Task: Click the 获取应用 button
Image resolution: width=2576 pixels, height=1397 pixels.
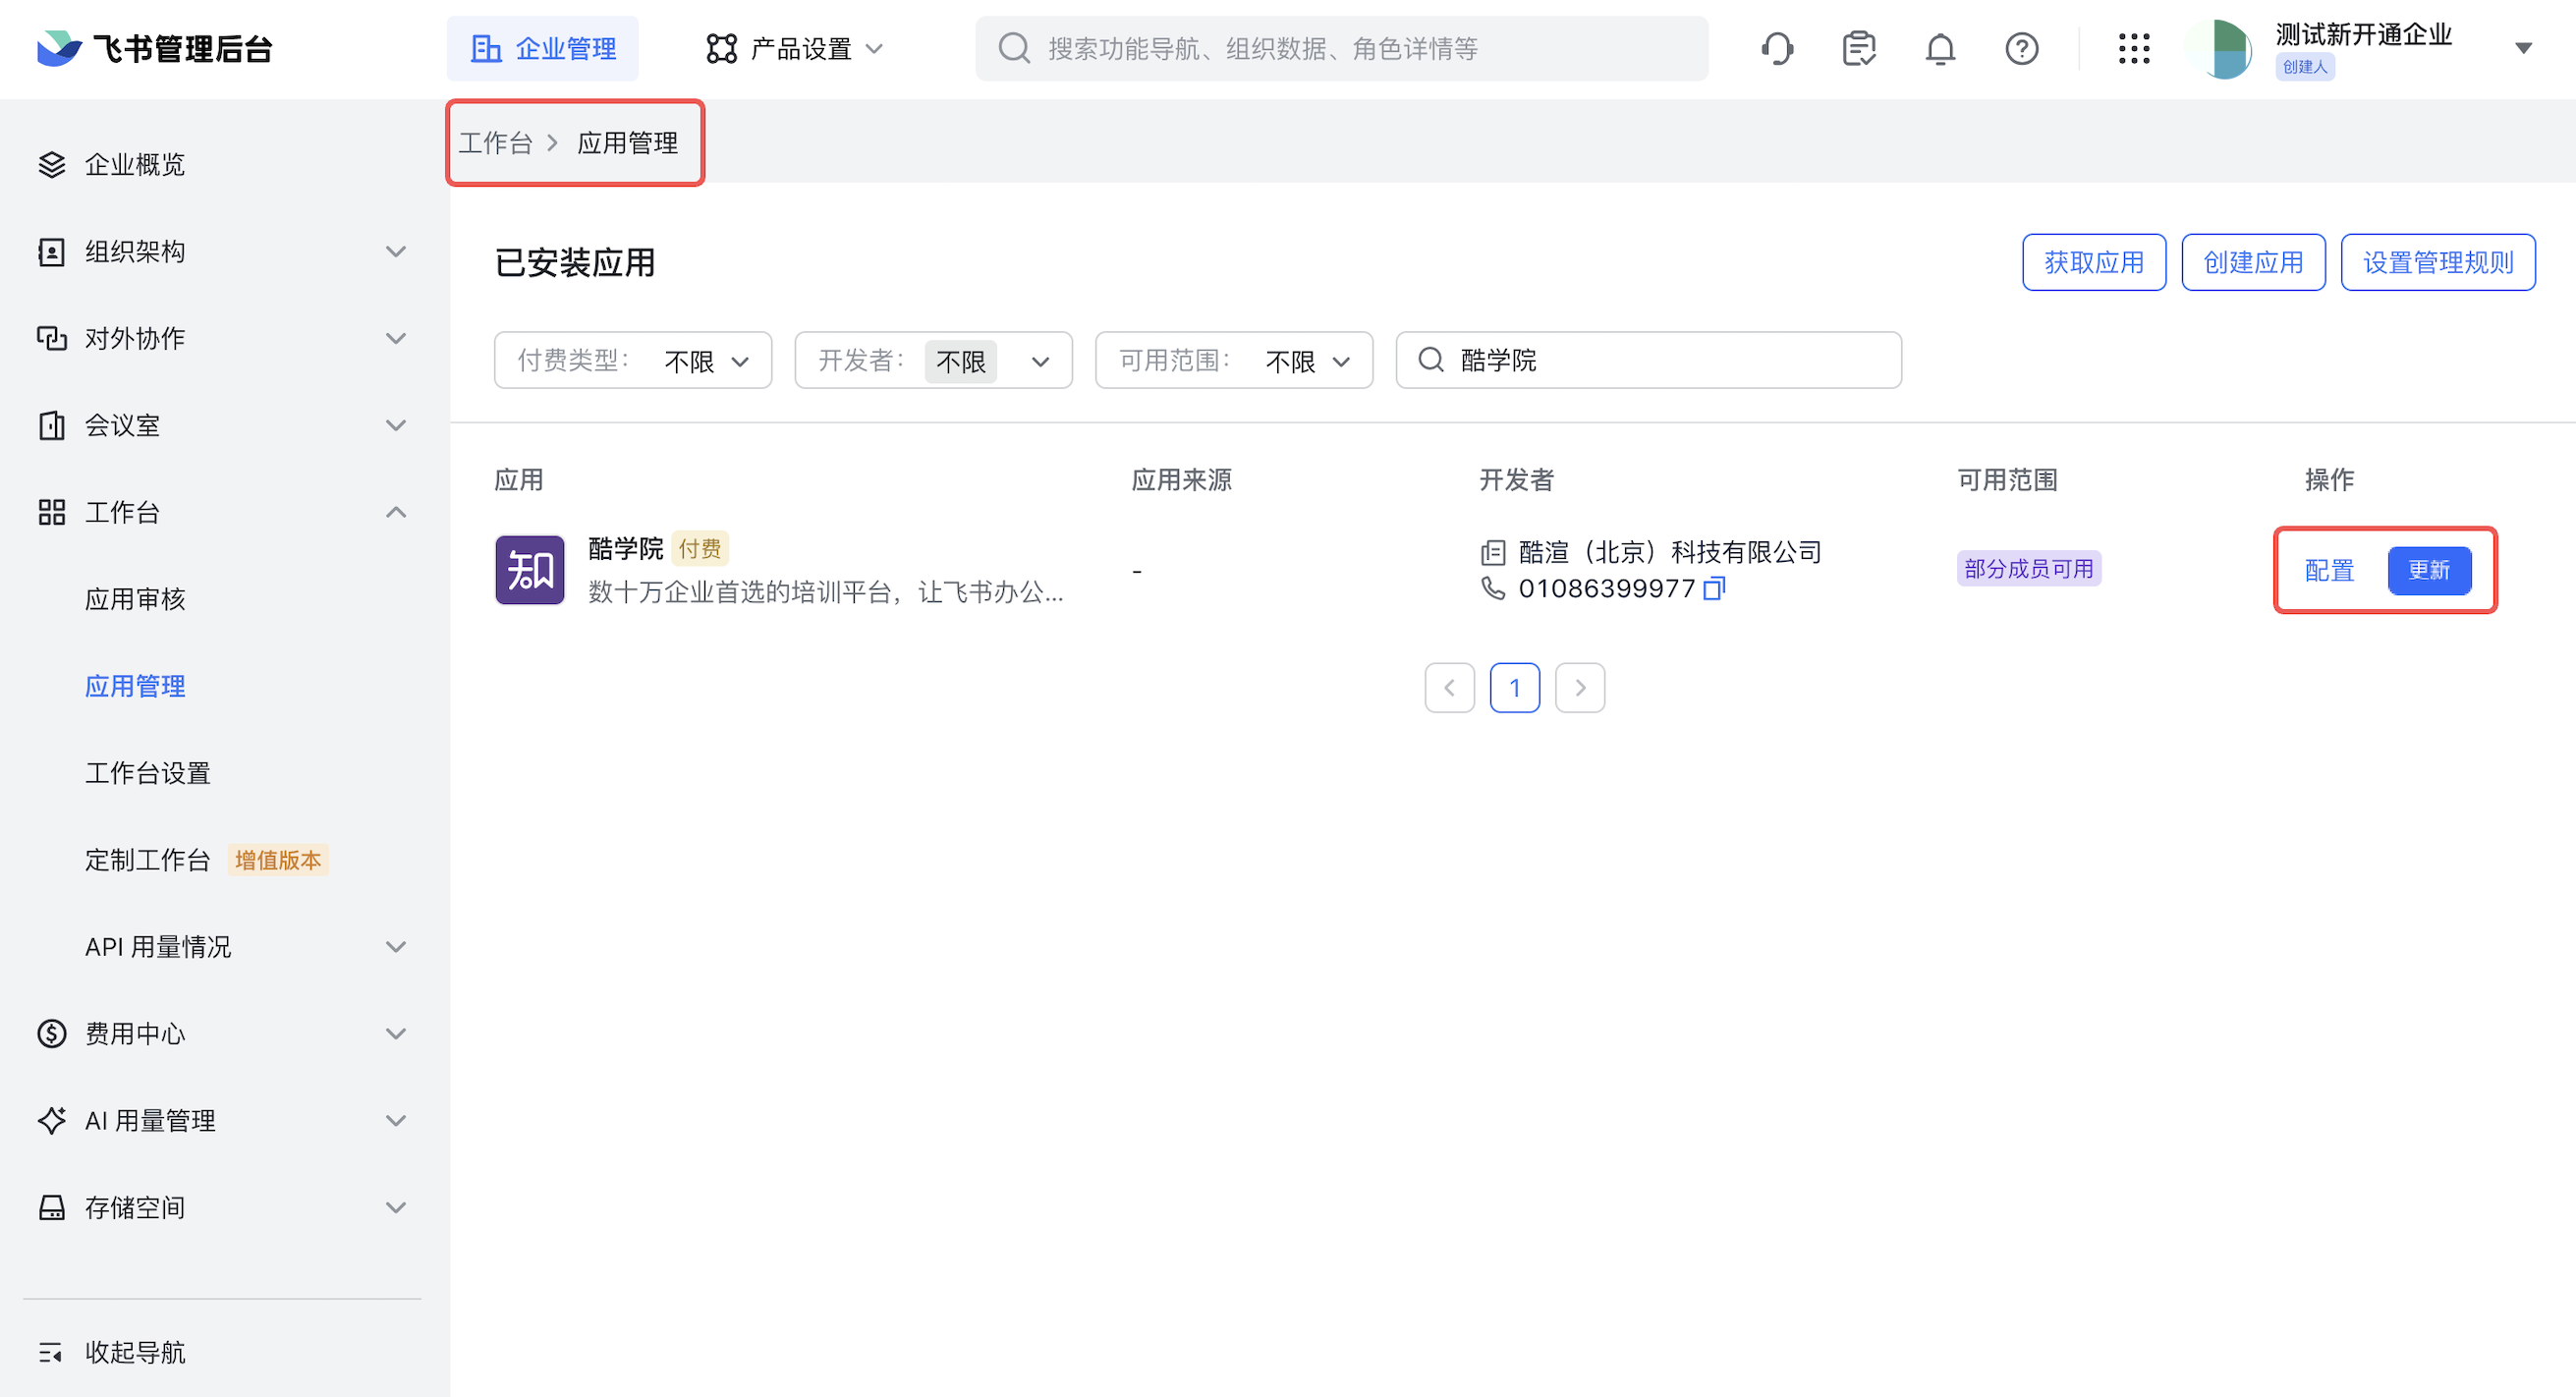Action: (2094, 262)
